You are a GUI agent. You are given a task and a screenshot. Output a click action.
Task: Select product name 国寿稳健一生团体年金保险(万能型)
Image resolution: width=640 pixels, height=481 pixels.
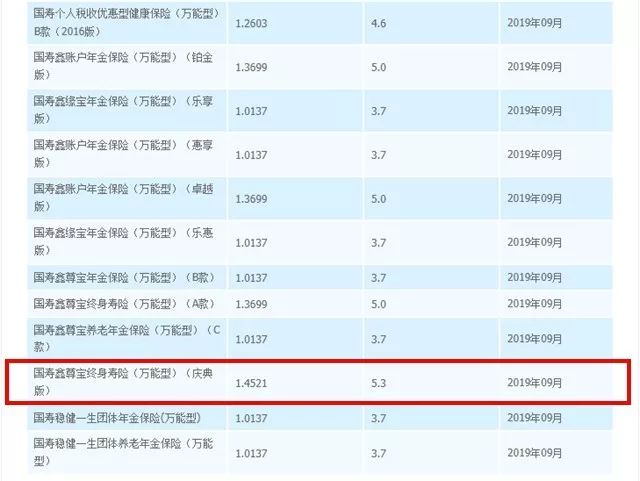117,418
